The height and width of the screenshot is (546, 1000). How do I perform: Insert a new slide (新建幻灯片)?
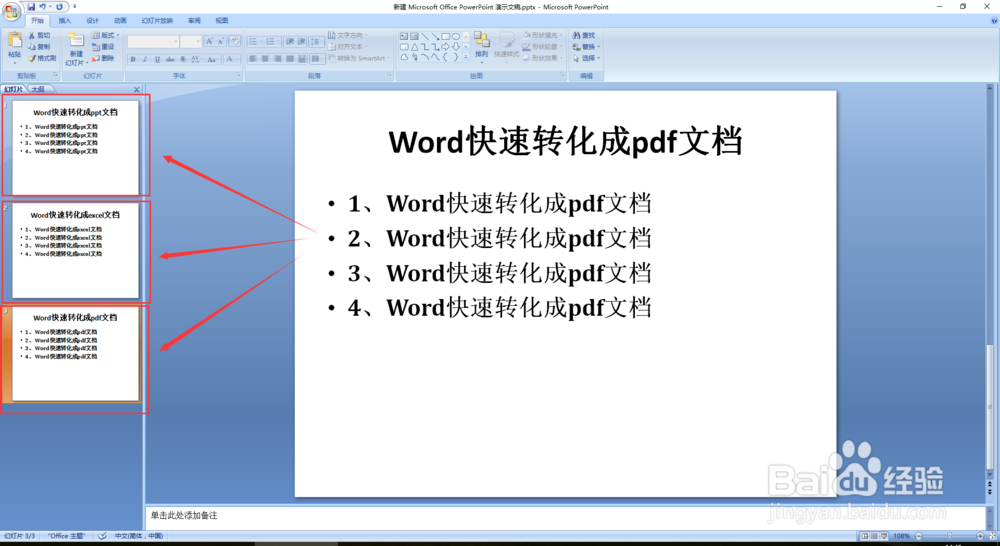point(77,48)
